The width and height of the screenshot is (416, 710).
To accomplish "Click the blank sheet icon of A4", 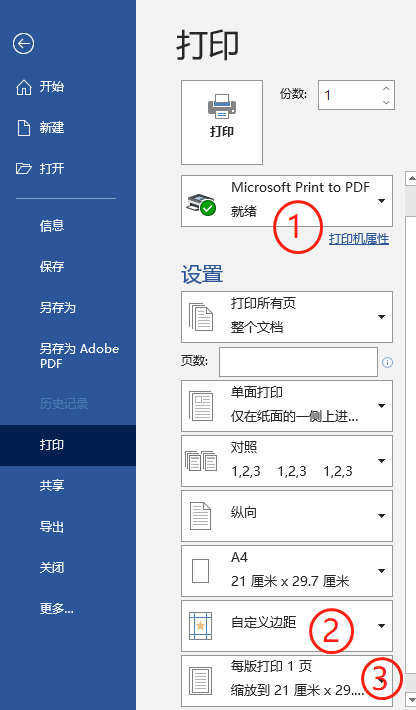I will point(201,571).
